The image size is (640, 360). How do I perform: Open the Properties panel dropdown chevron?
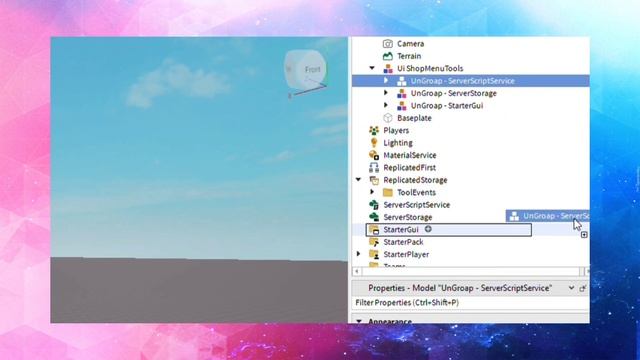click(571, 288)
